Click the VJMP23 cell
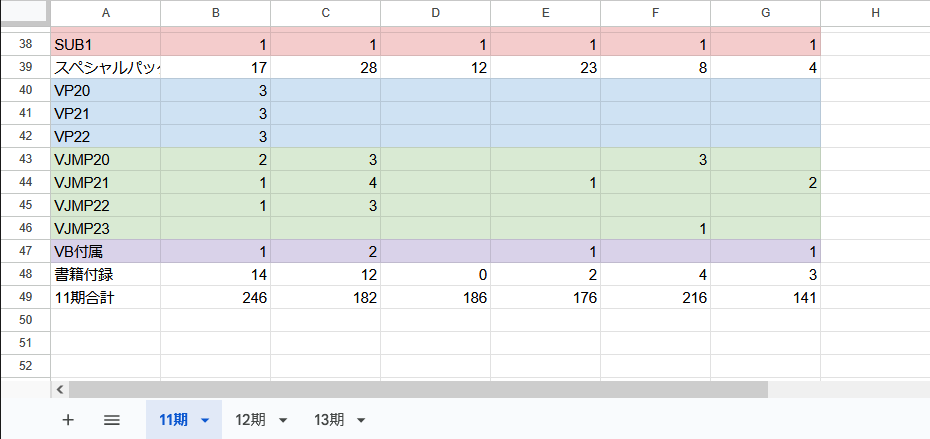 tap(105, 228)
